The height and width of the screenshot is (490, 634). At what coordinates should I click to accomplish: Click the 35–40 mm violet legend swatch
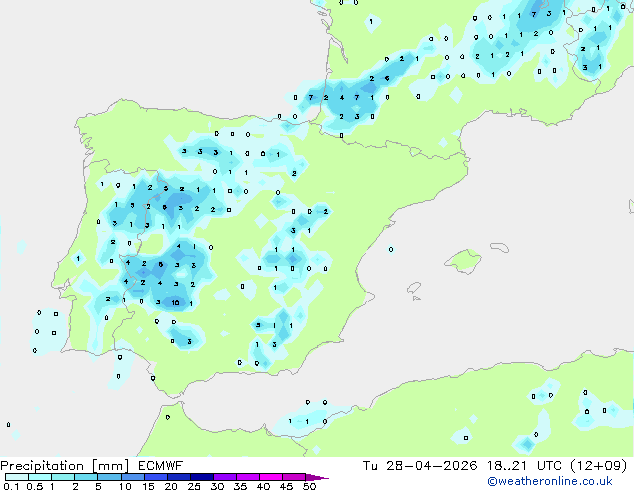pyautogui.click(x=248, y=477)
